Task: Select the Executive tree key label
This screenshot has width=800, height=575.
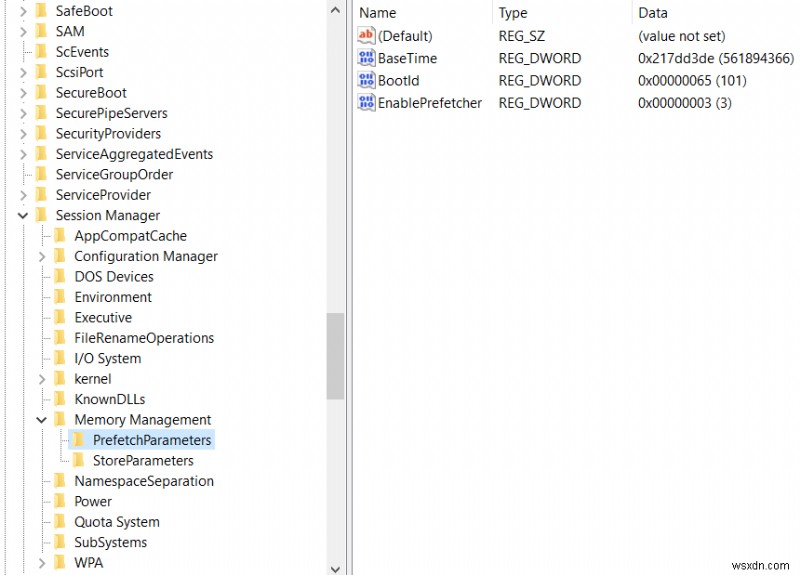Action: coord(103,317)
